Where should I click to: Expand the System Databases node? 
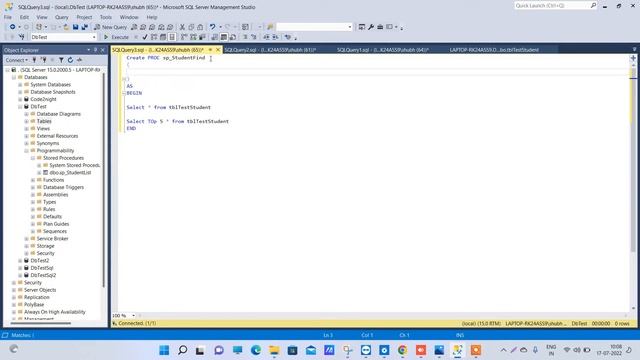point(20,84)
